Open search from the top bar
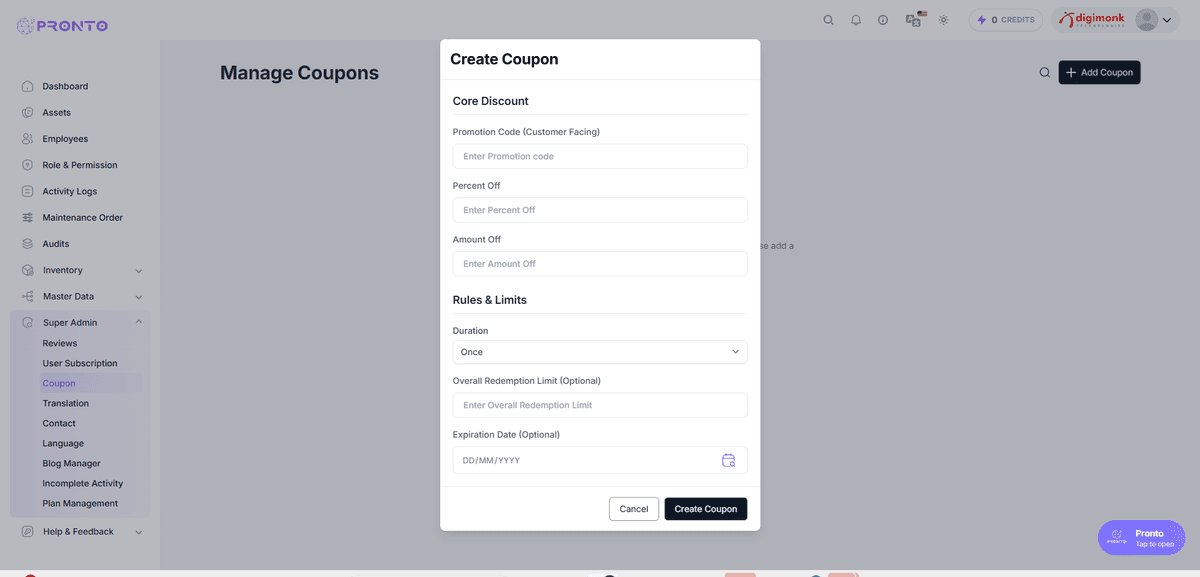The image size is (1200, 577). [828, 19]
